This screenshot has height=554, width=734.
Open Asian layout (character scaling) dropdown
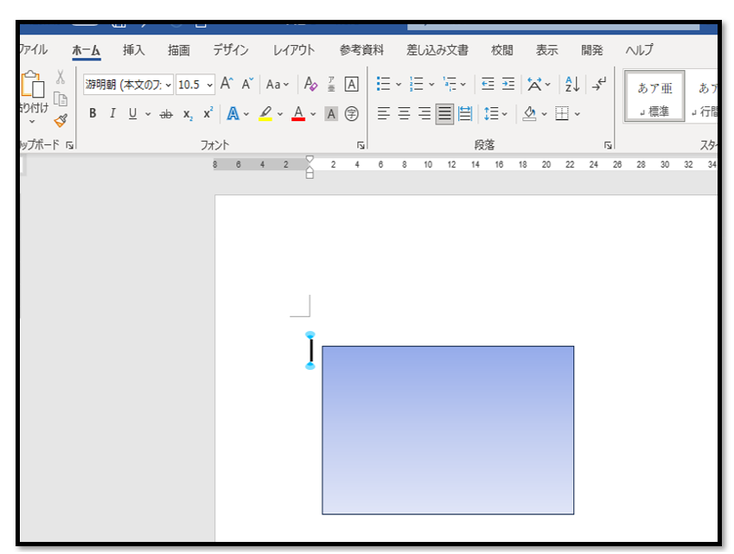coord(538,84)
